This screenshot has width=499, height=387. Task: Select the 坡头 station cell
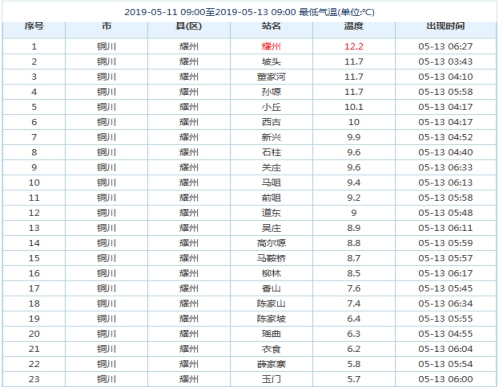(271, 62)
